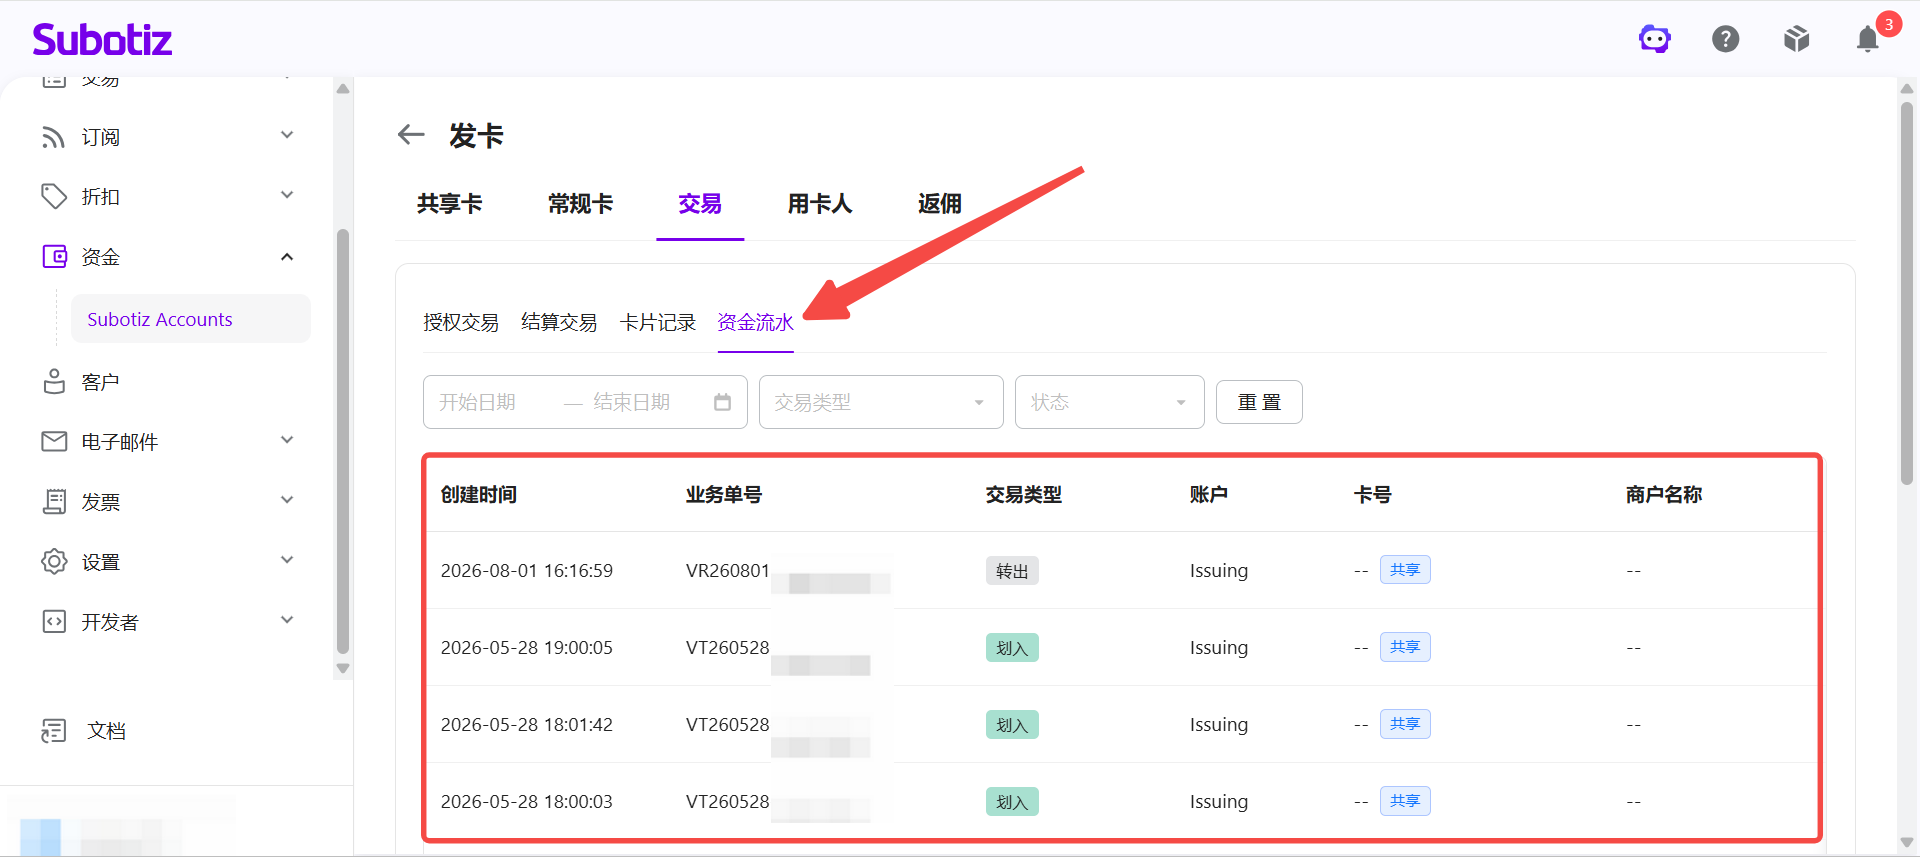Click the 发票 invoice icon
This screenshot has height=857, width=1920.
(x=54, y=502)
